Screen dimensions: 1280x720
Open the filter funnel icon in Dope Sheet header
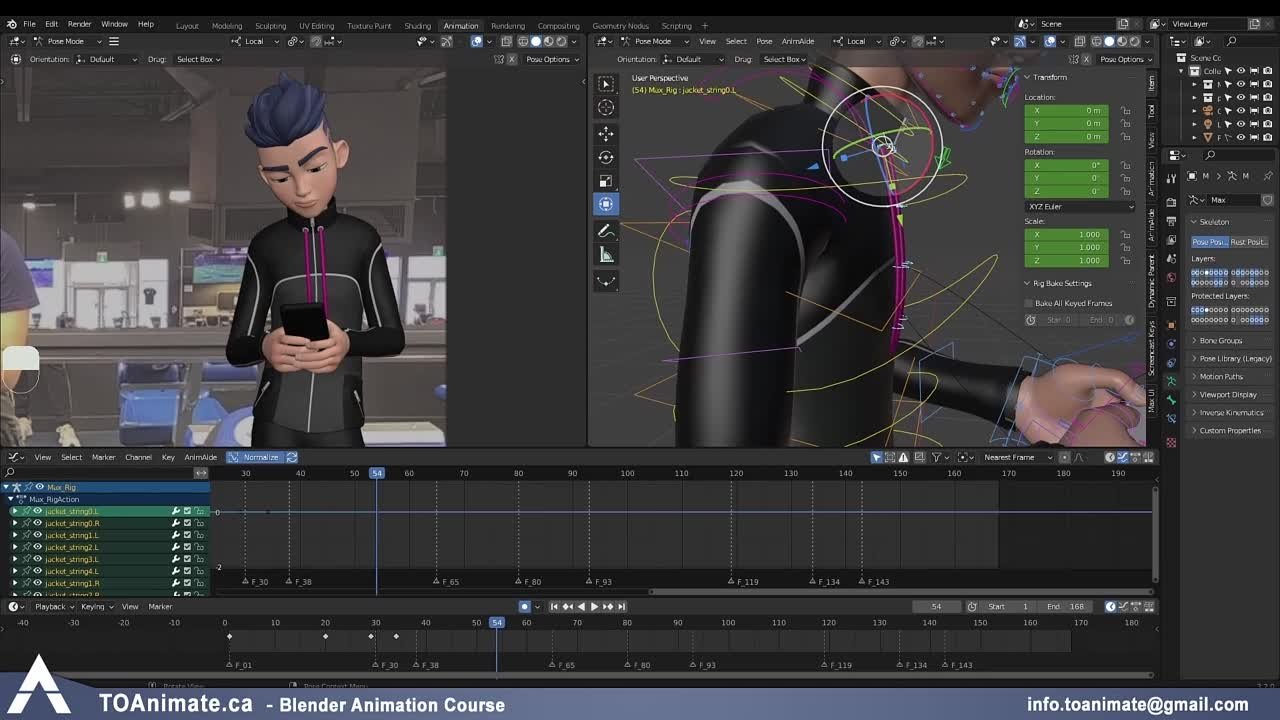(938, 456)
